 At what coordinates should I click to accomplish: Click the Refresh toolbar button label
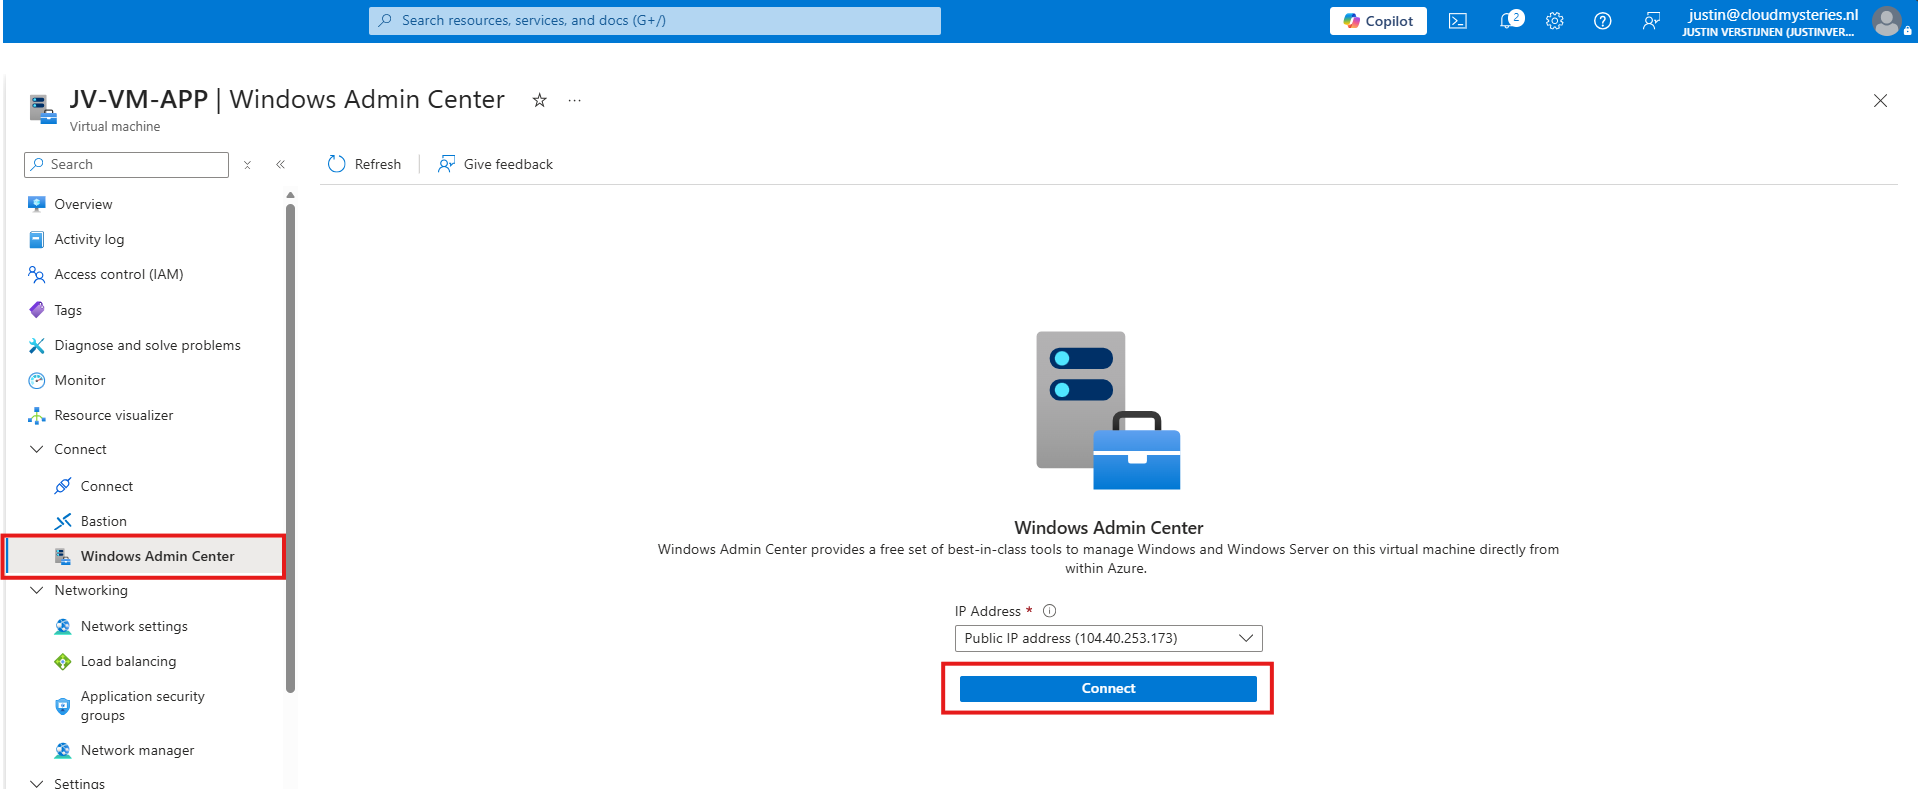pyautogui.click(x=378, y=164)
